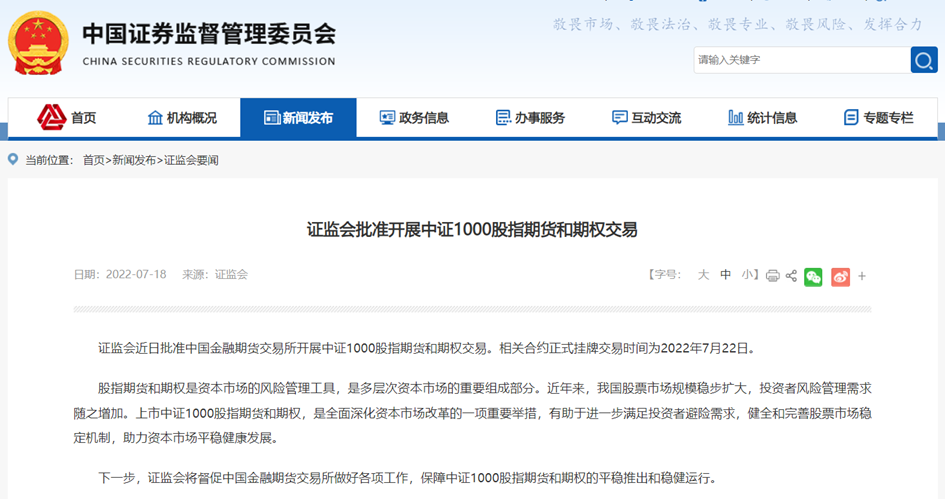Image resolution: width=945 pixels, height=499 pixels.
Task: Set font size to medium (中)
Action: pos(726,275)
